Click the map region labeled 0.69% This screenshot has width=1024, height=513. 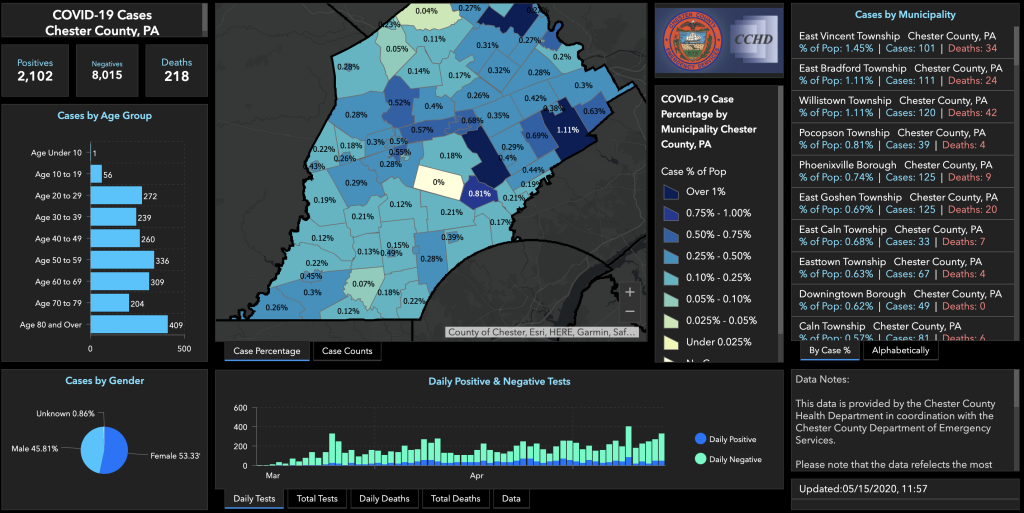point(537,136)
